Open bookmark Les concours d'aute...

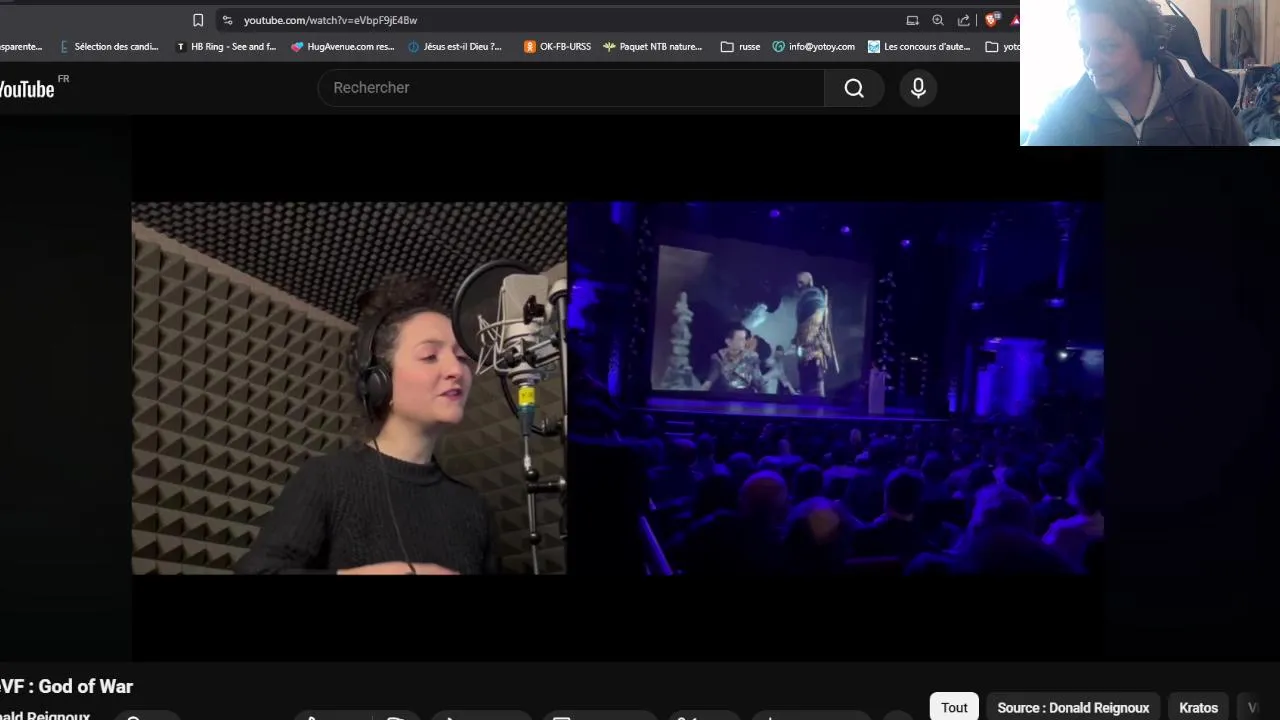click(919, 46)
